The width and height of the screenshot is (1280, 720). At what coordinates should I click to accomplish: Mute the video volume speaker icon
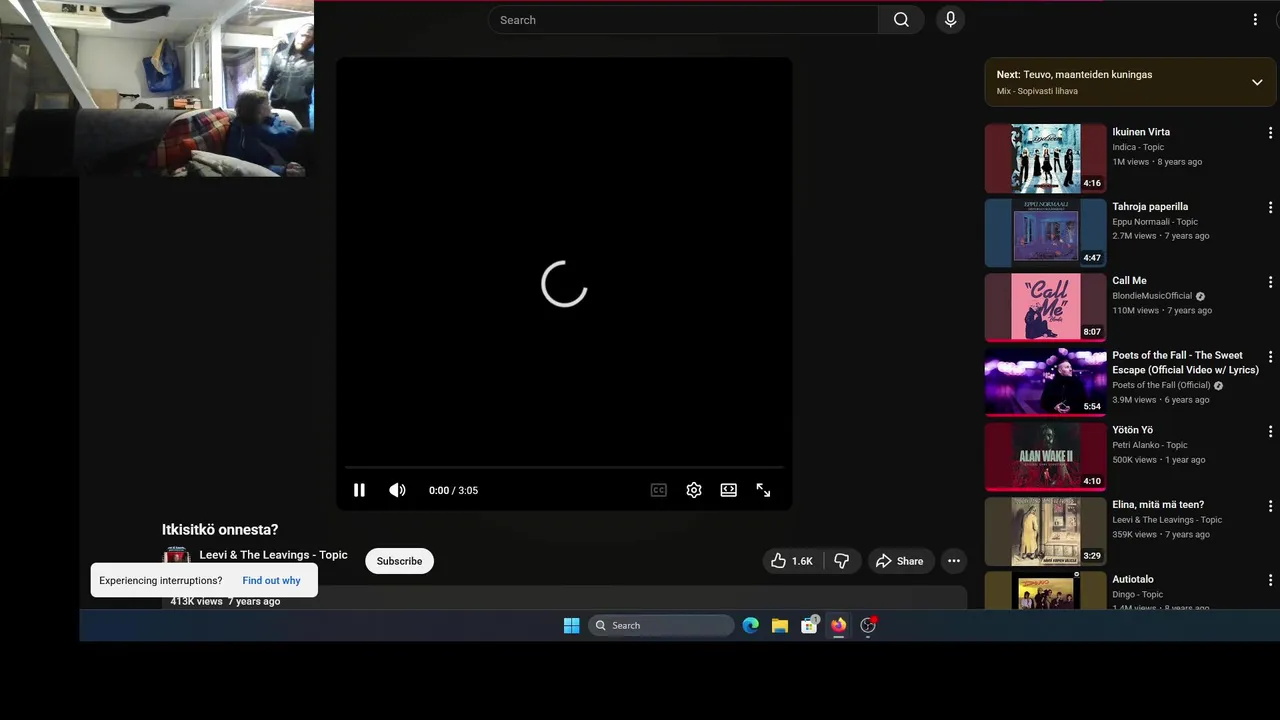click(397, 490)
